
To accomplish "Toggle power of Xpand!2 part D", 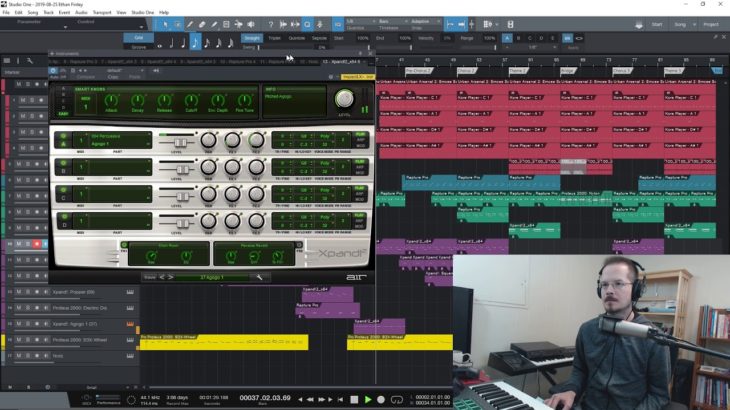I will tap(63, 217).
